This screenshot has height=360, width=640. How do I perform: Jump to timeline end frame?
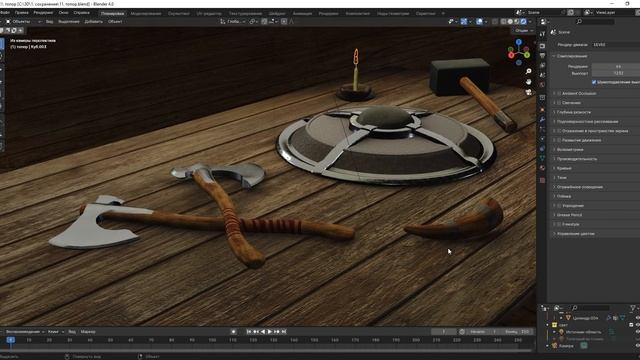point(284,332)
